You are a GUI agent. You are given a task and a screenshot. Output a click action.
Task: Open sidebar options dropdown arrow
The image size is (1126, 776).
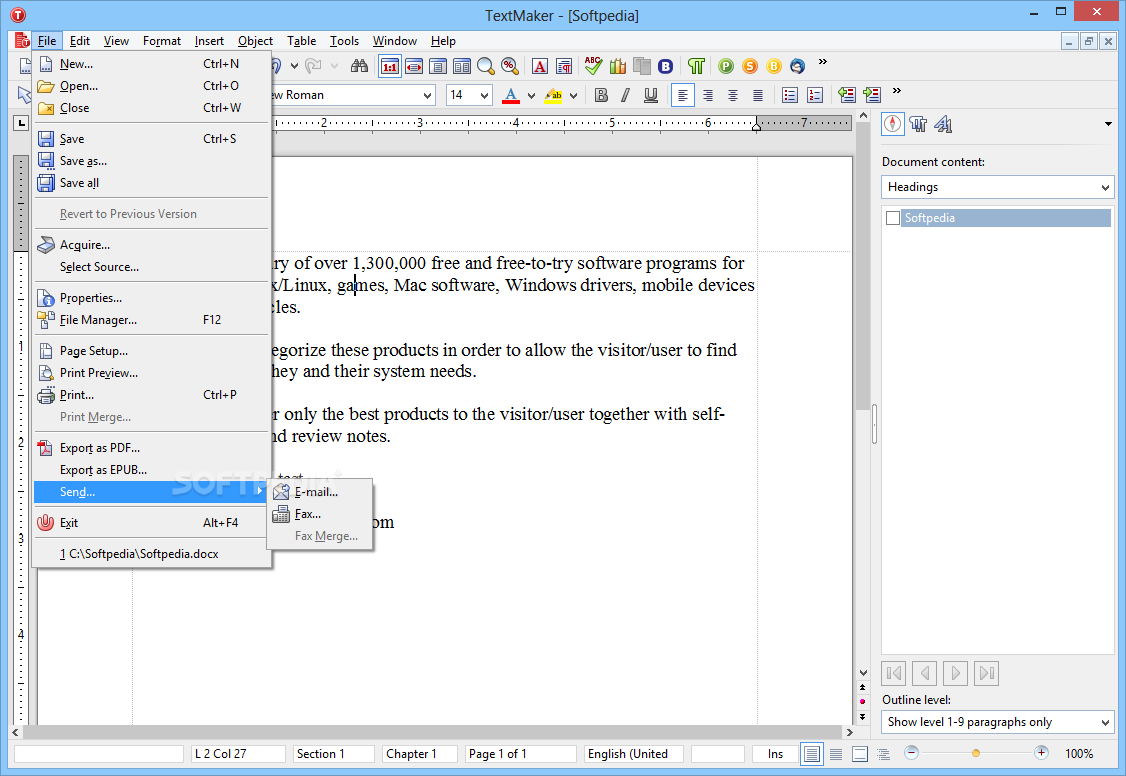(x=1108, y=124)
